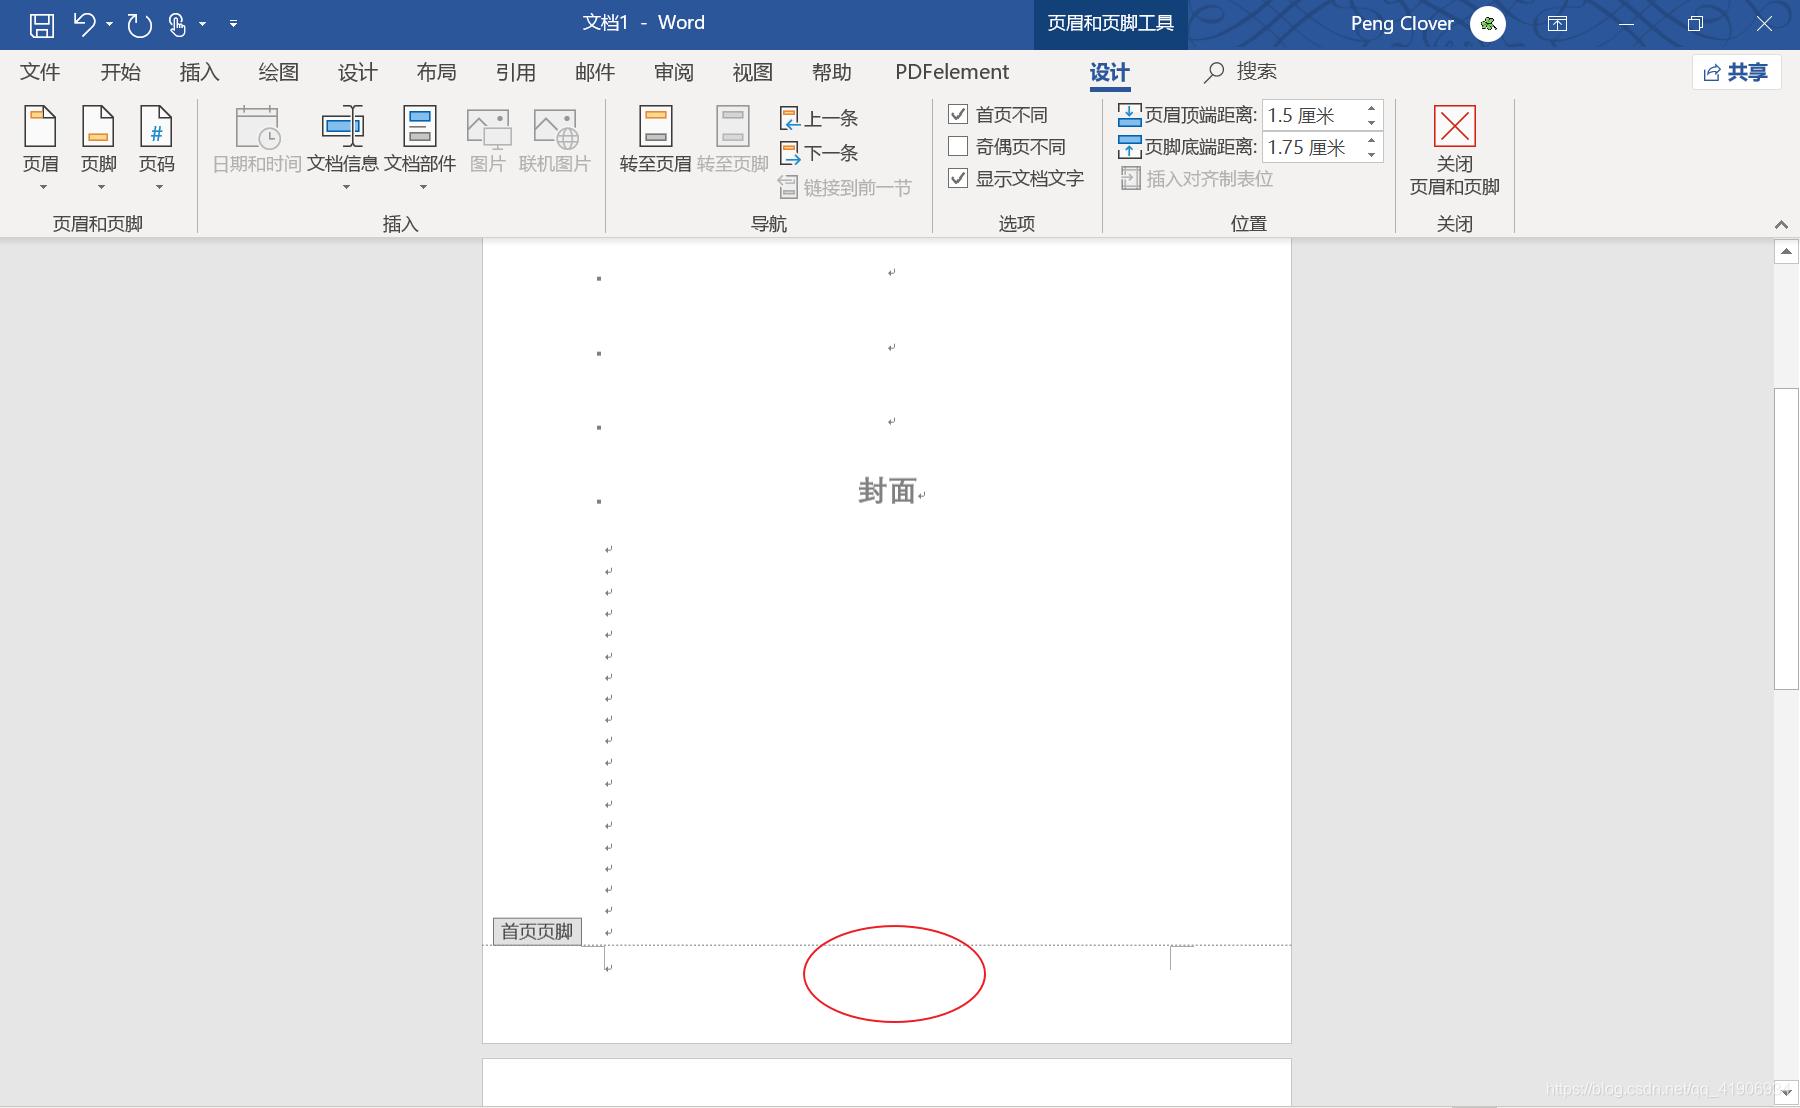
Task: Toggle touch/mouse mode icon
Action: click(177, 24)
